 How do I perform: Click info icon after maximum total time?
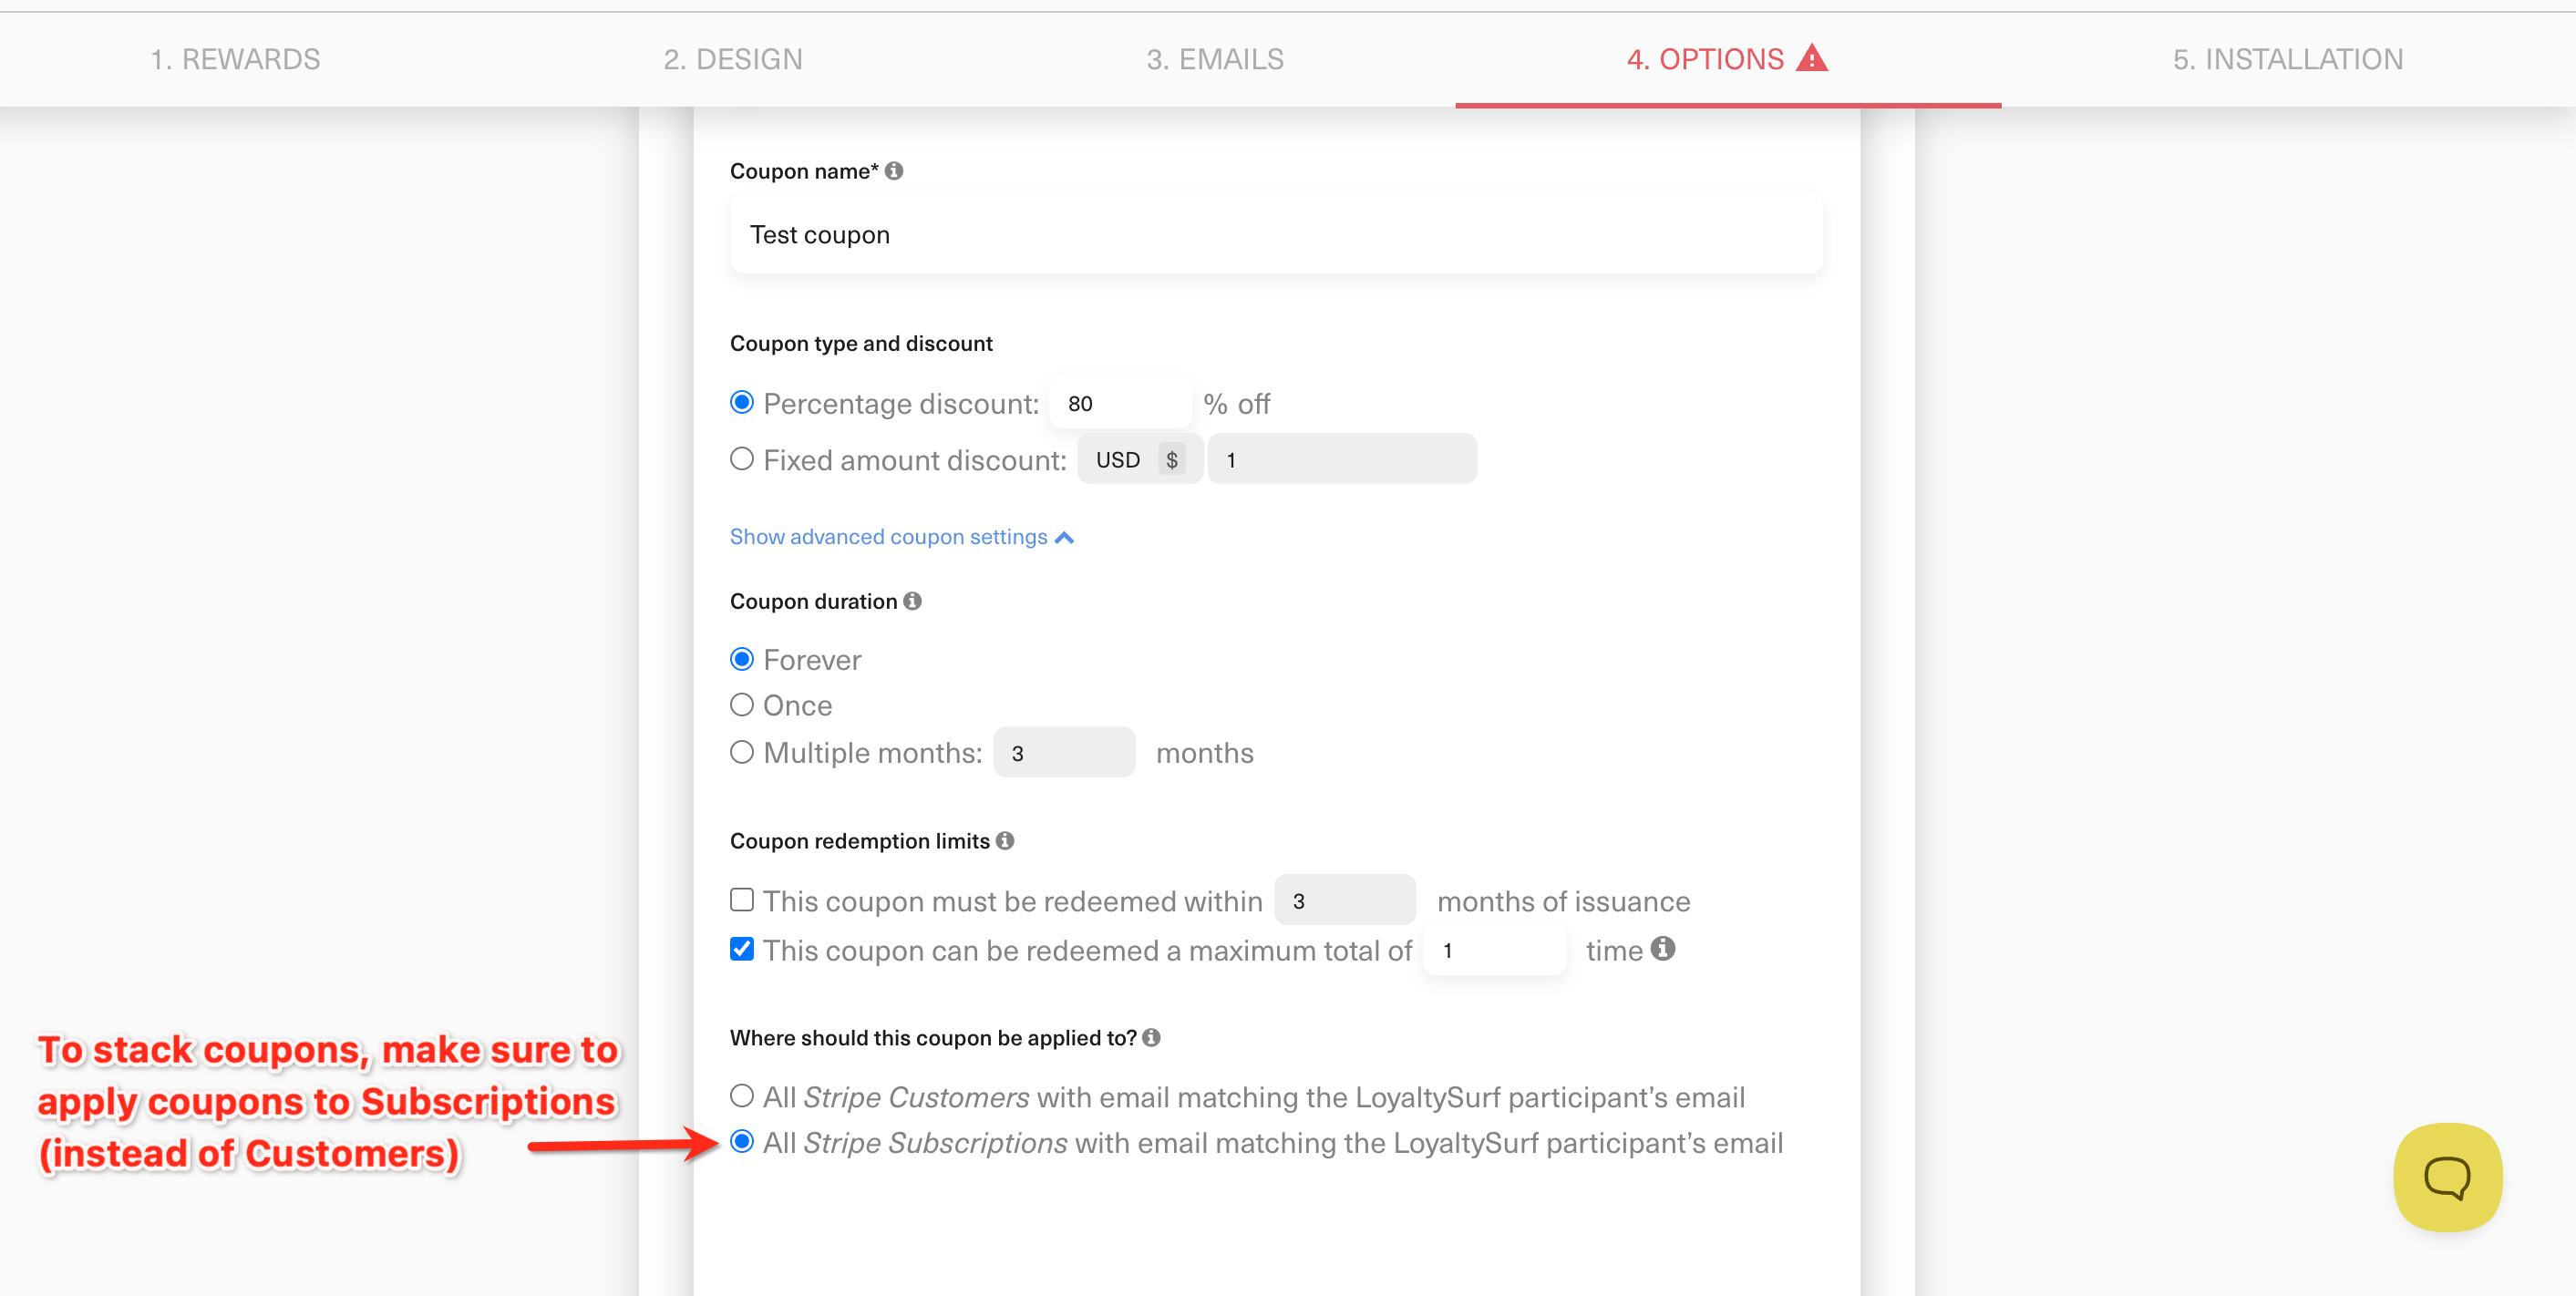click(1662, 949)
